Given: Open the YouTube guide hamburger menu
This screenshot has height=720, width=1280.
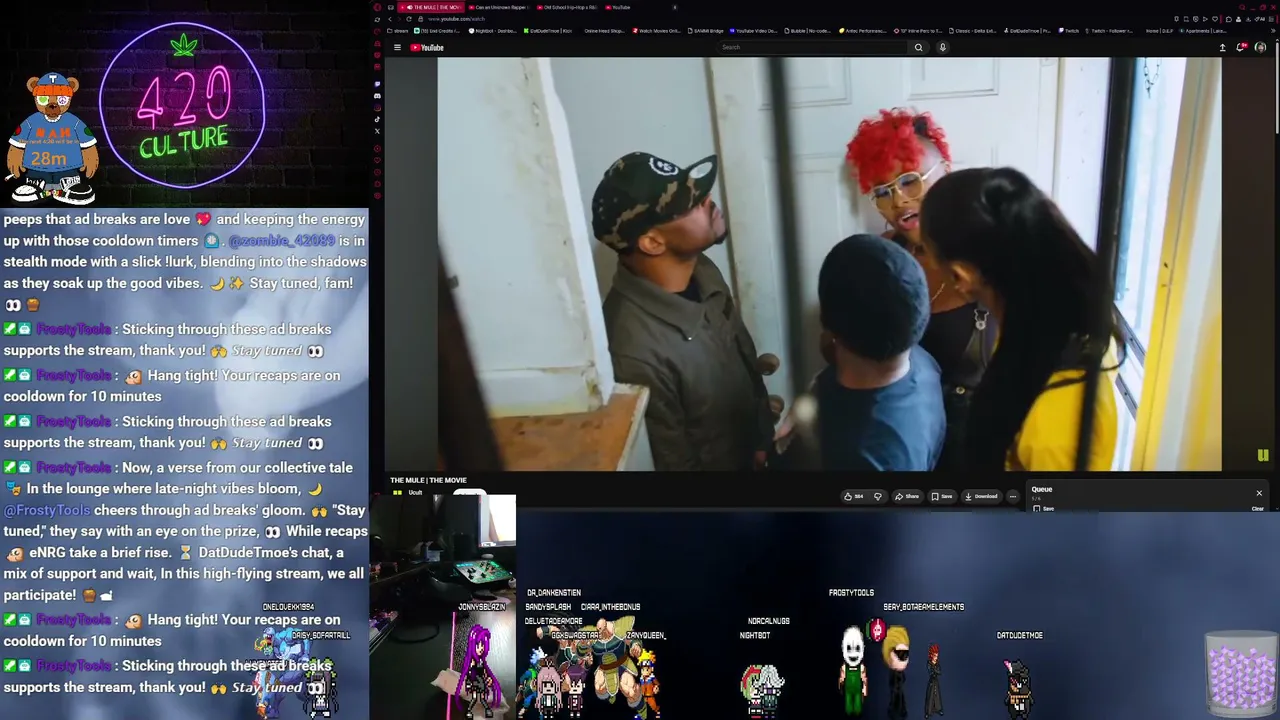Looking at the screenshot, I should (x=397, y=47).
